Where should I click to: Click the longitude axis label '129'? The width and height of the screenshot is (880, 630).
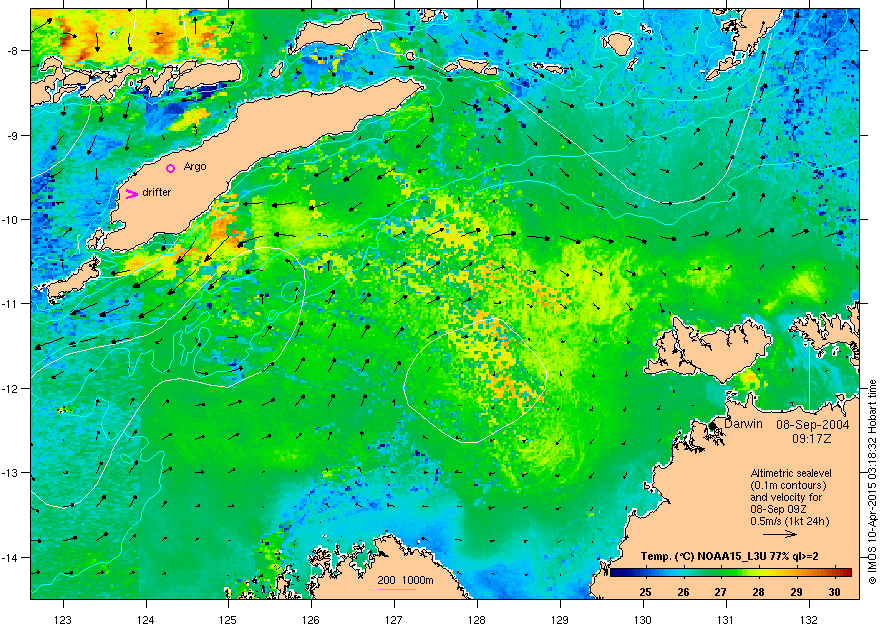tap(560, 620)
